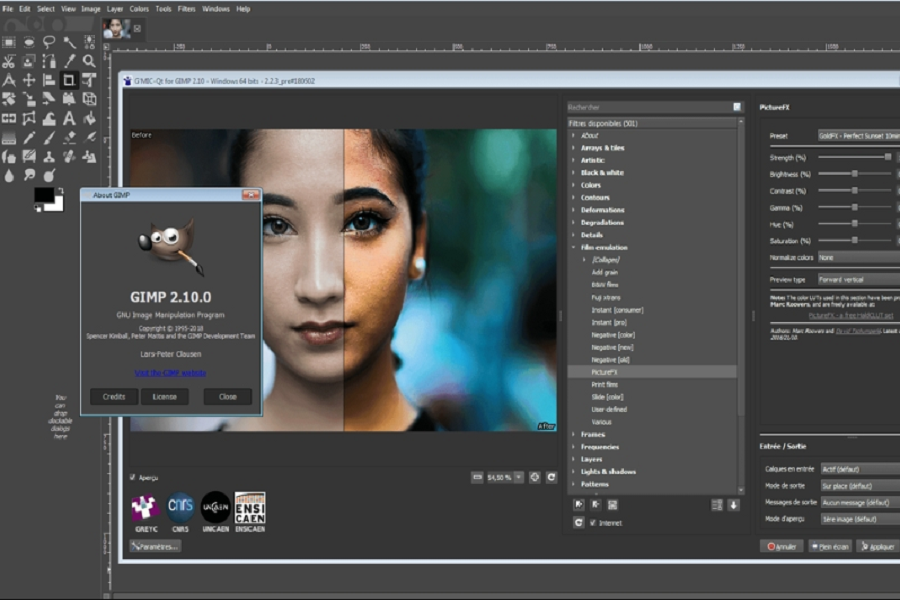Select the Text tool
The width and height of the screenshot is (900, 600).
(x=69, y=118)
